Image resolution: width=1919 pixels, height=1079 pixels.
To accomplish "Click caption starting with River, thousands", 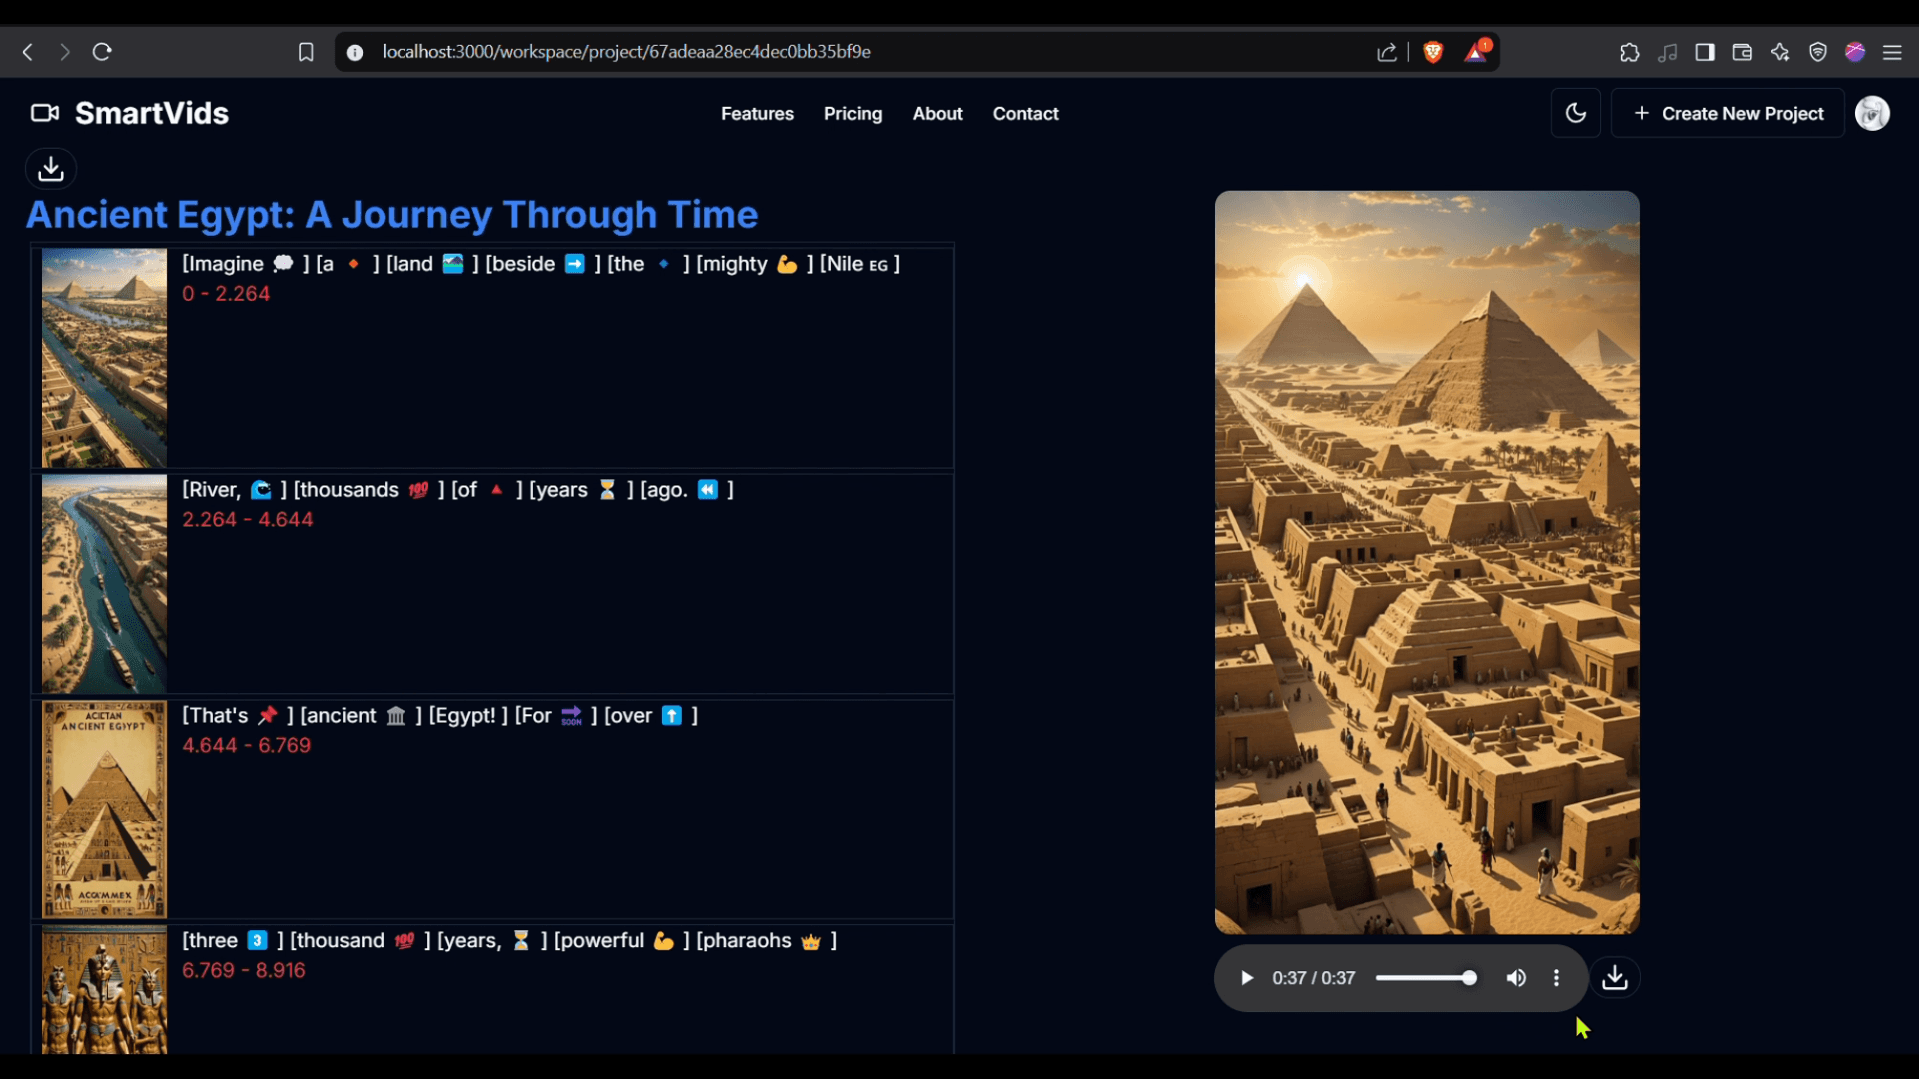I will click(458, 490).
